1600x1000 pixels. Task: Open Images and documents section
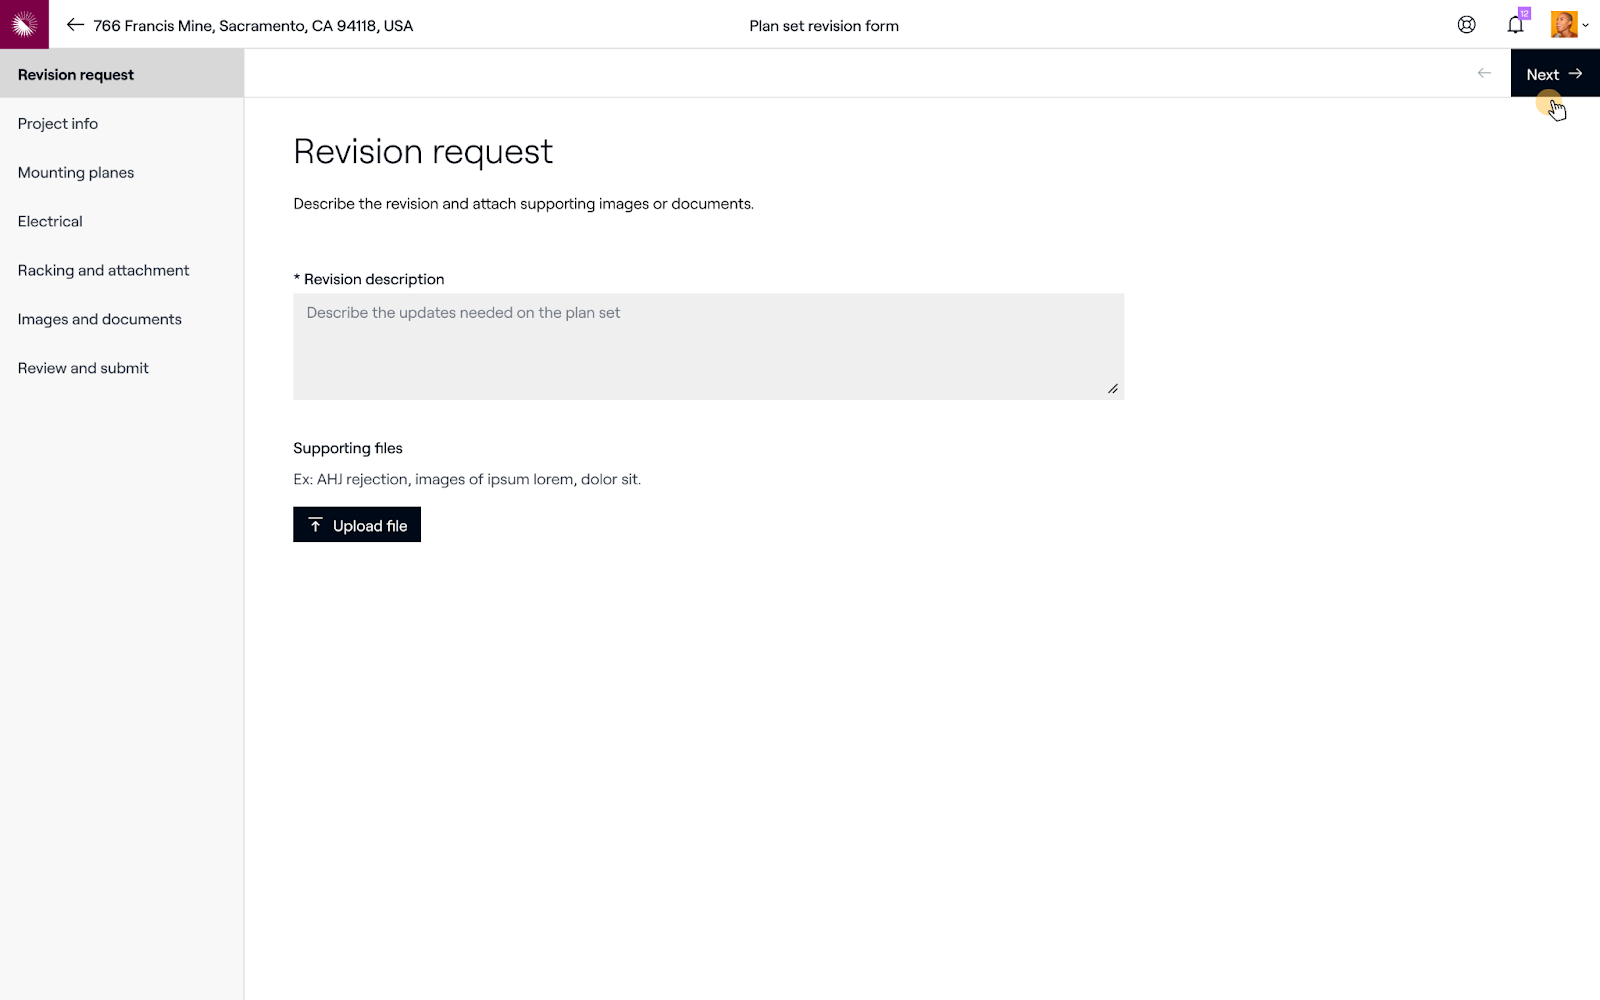pyautogui.click(x=100, y=320)
